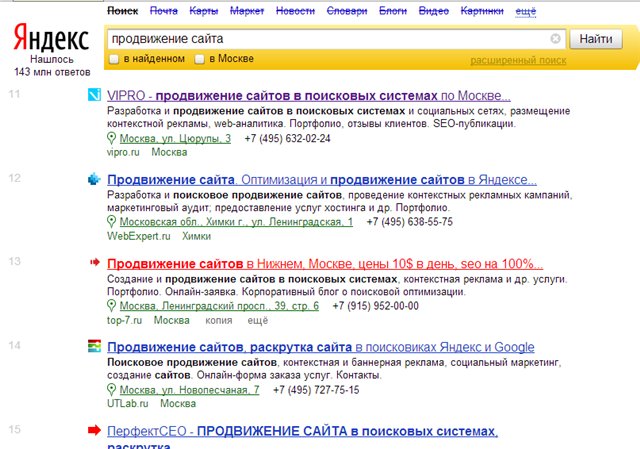This screenshot has height=449, width=640.
Task: Open the Карты service tab
Action: point(204,11)
